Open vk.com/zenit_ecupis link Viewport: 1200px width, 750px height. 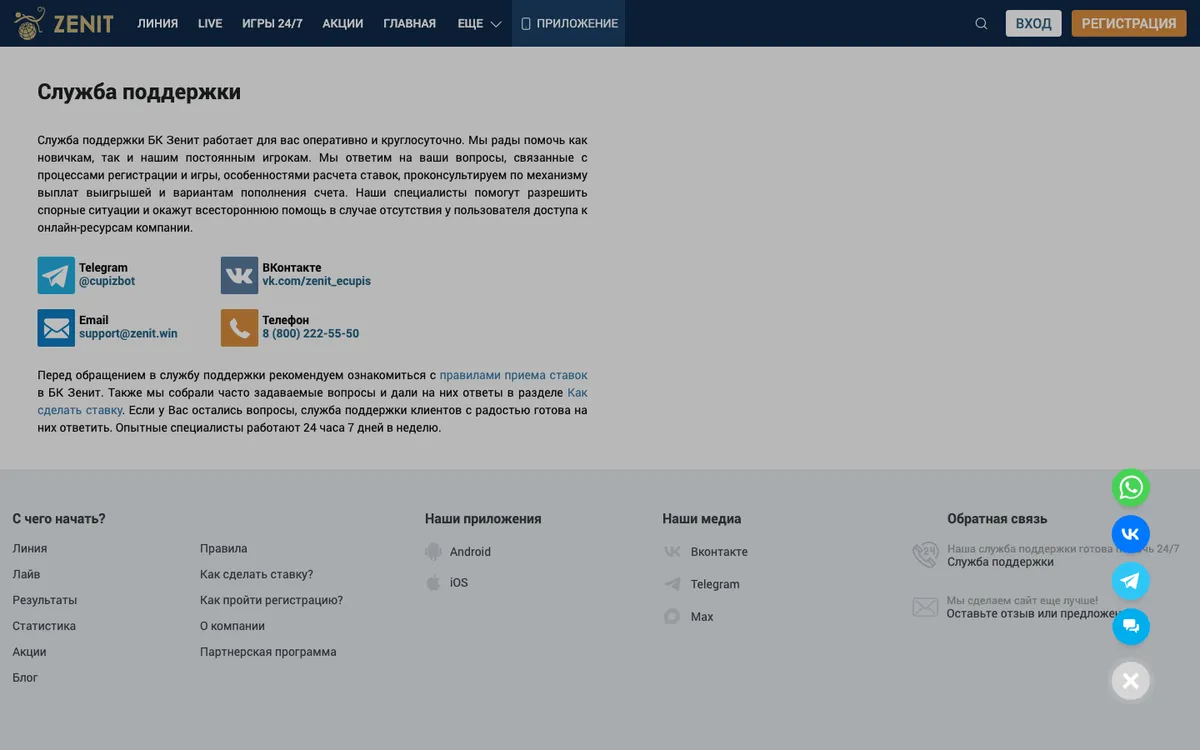[316, 282]
